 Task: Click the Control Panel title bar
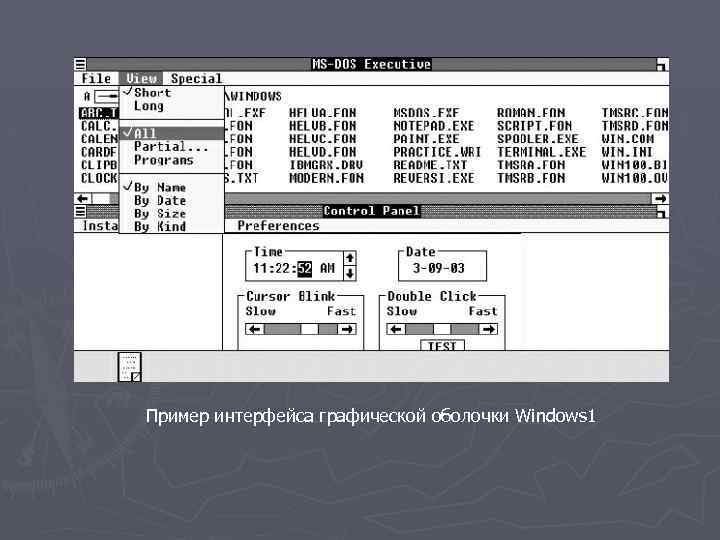click(x=371, y=211)
